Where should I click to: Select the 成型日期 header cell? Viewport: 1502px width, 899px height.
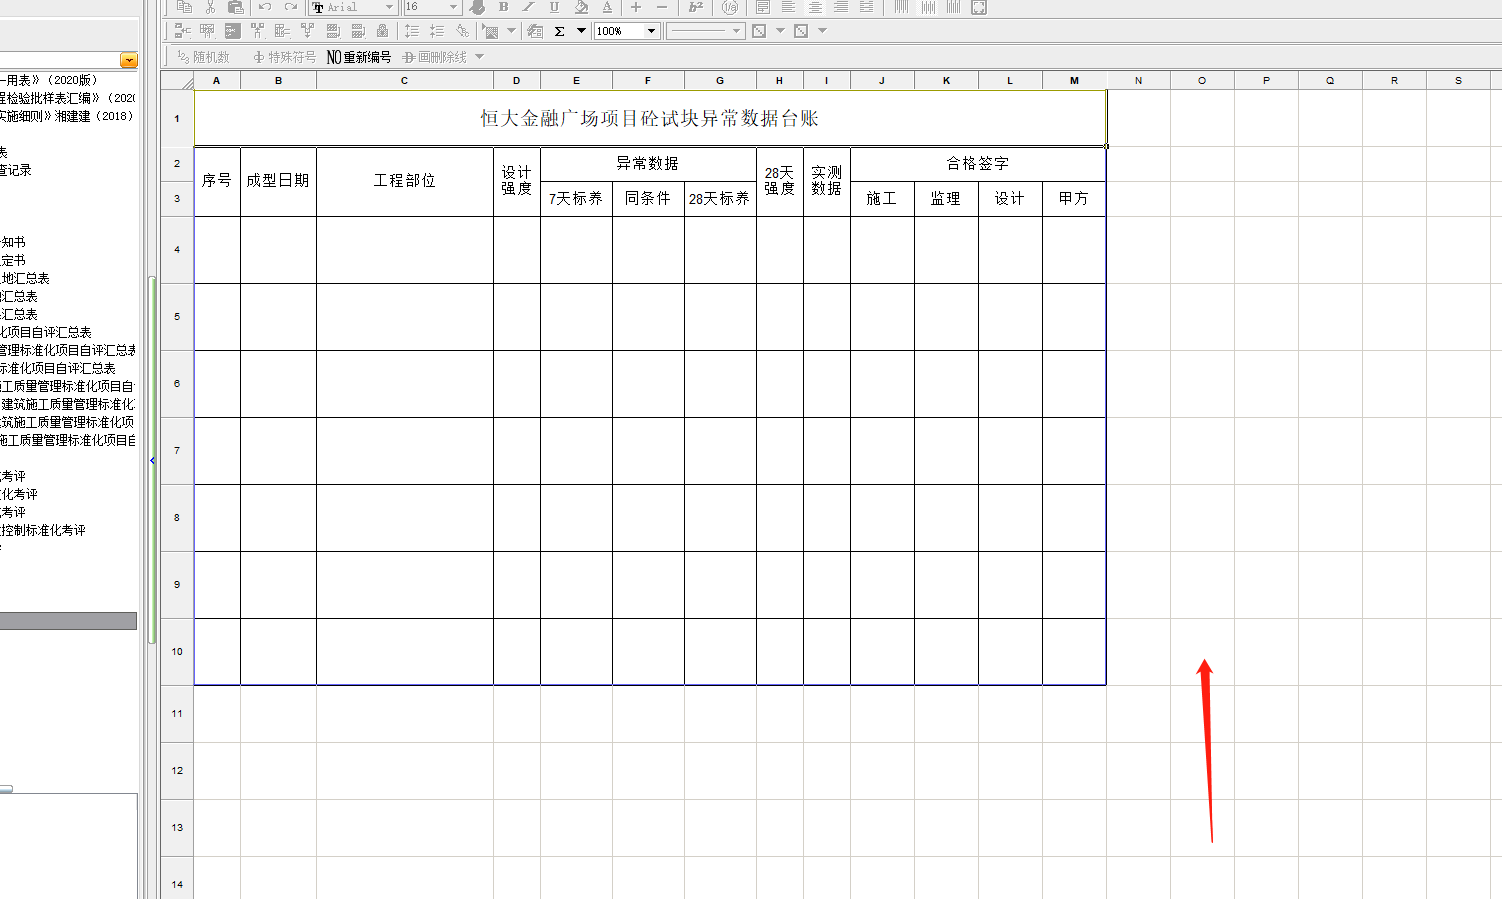point(278,181)
